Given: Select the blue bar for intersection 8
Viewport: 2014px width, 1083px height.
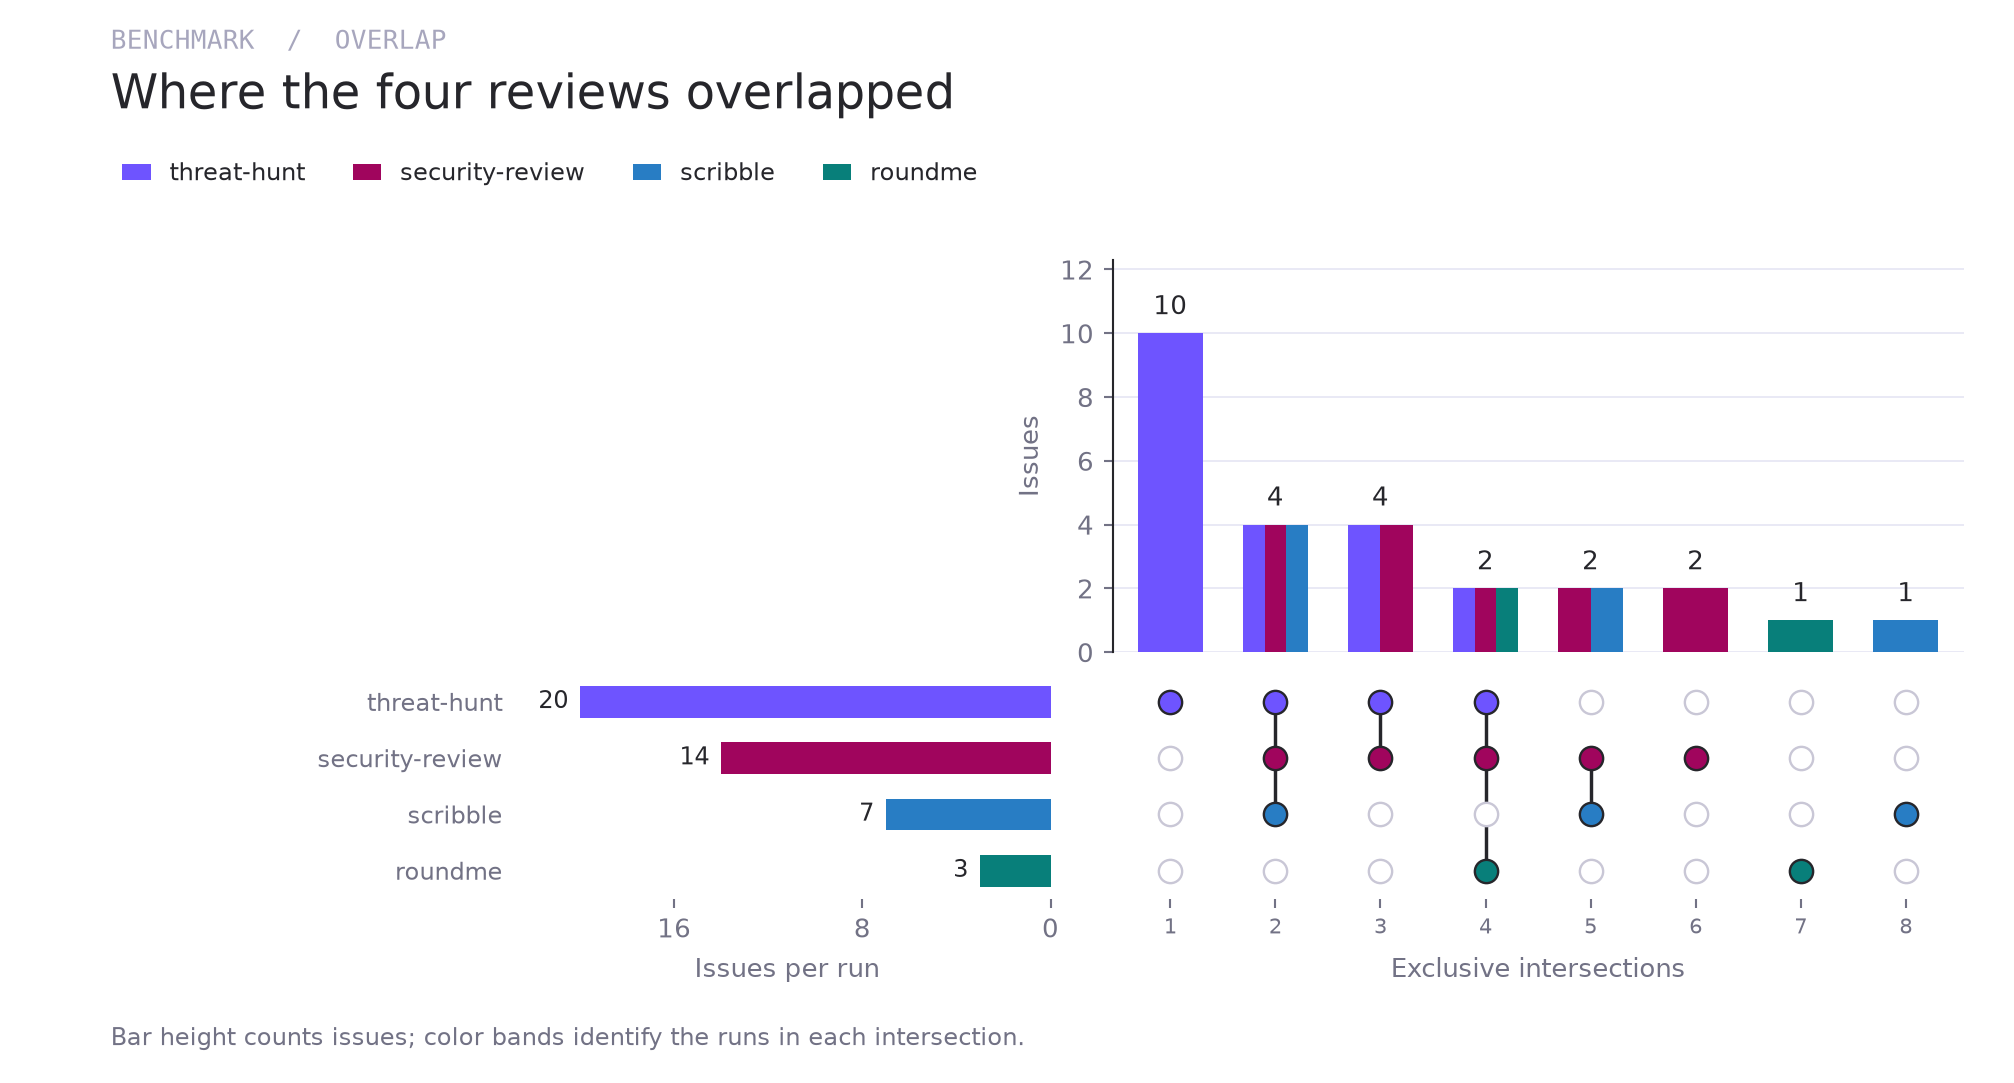Looking at the screenshot, I should click(x=1905, y=636).
